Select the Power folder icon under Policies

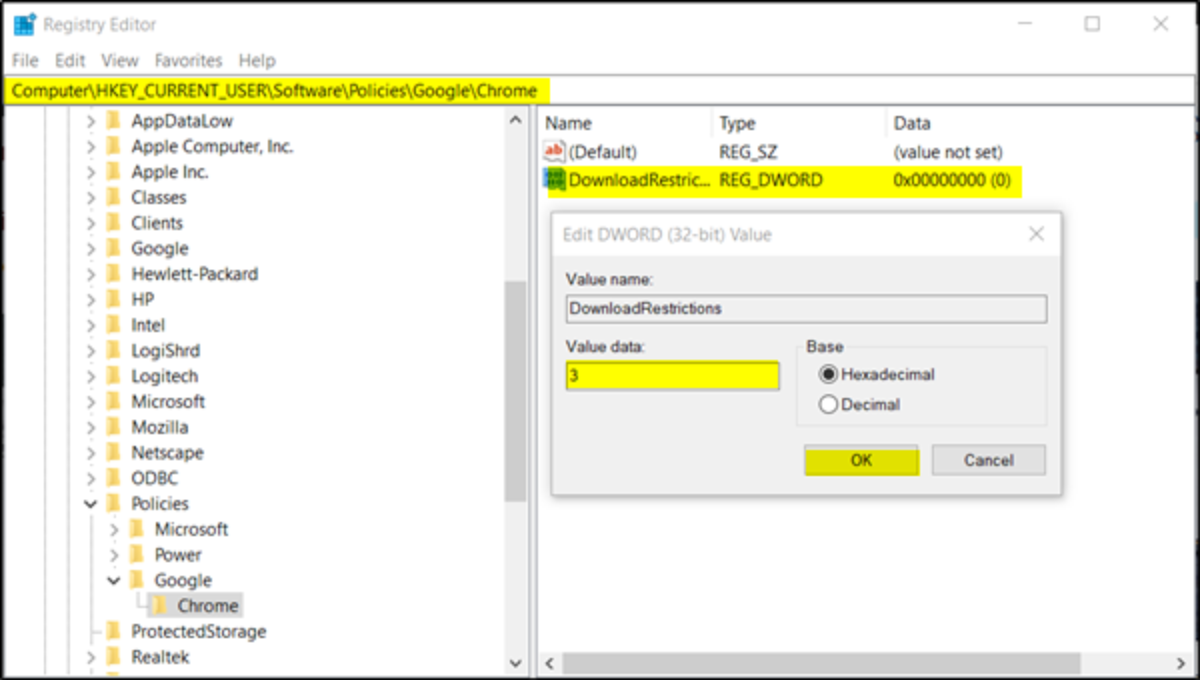pyautogui.click(x=139, y=555)
